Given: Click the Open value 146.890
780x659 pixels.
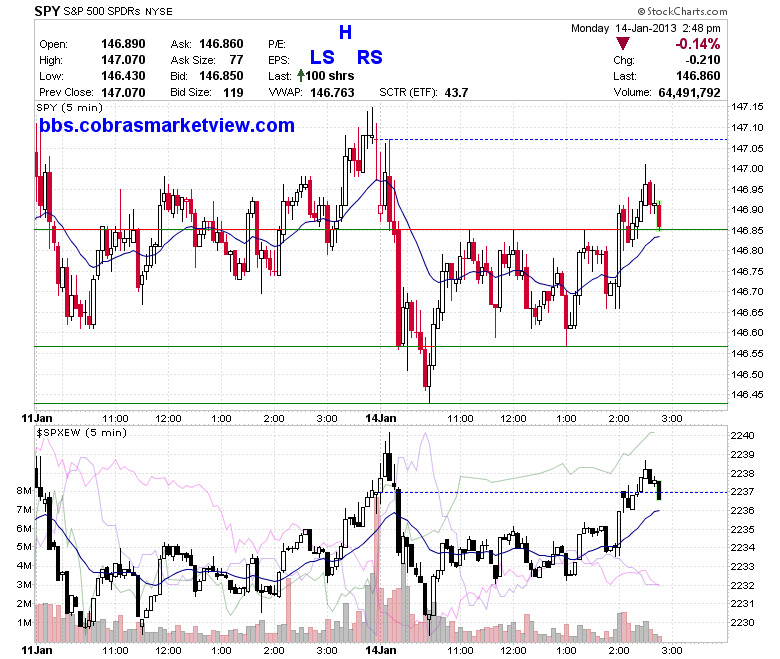Looking at the screenshot, I should click(x=123, y=44).
